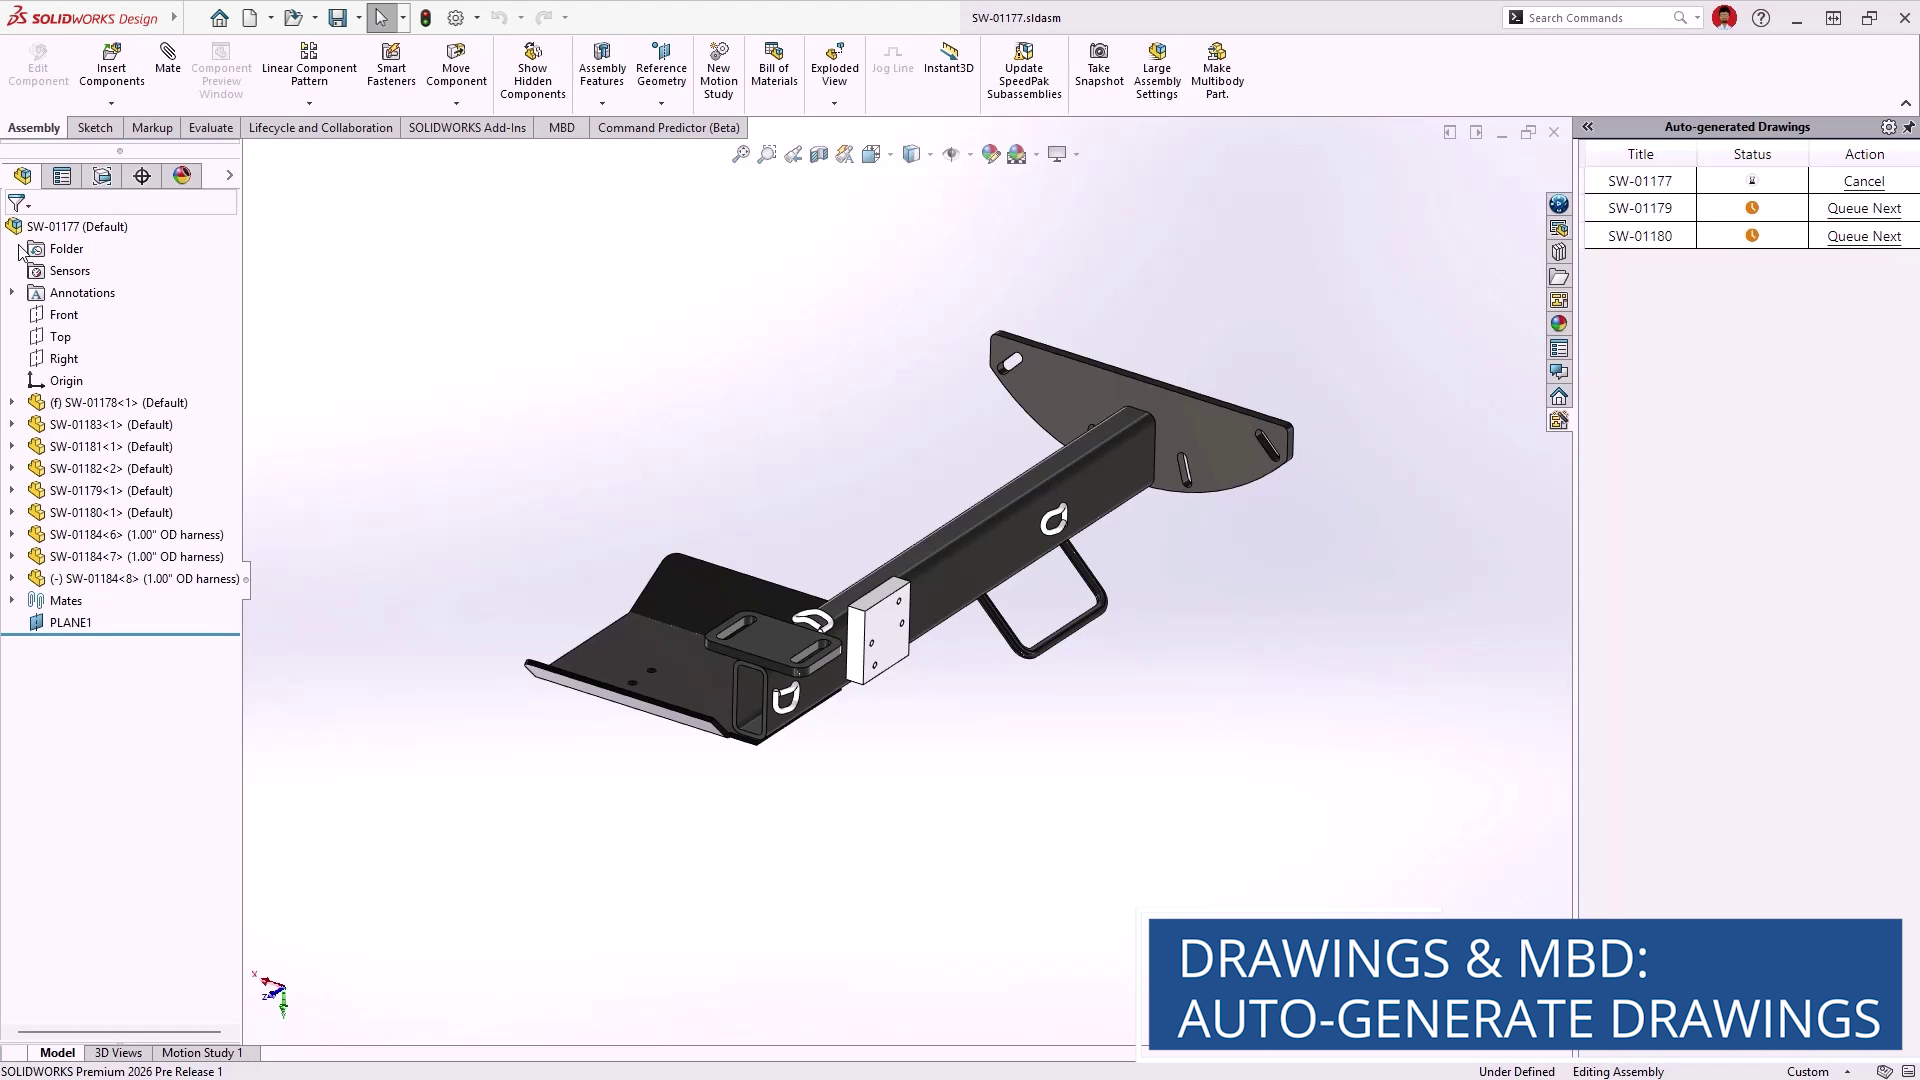1920x1080 pixels.
Task: Pin the Auto-generated Drawings panel
Action: [1909, 127]
